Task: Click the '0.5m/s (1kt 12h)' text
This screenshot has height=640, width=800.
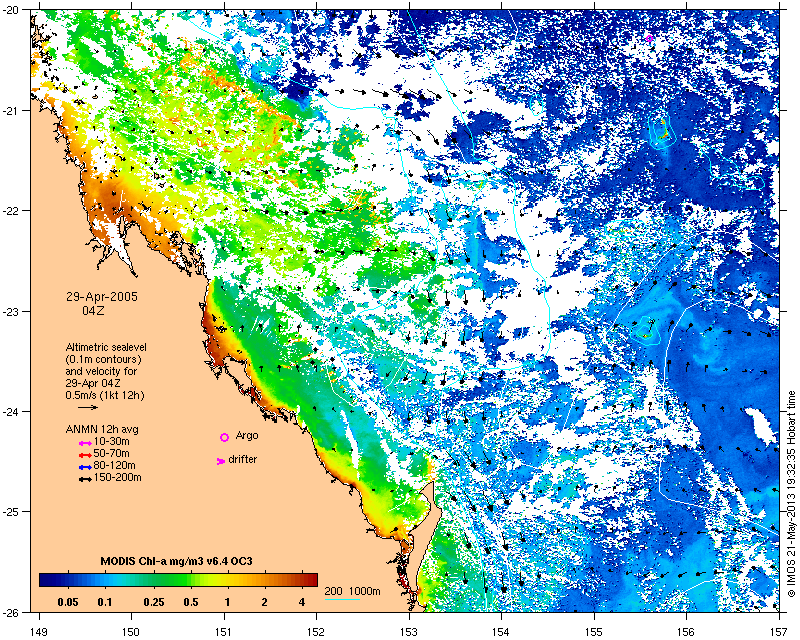Action: (x=105, y=395)
